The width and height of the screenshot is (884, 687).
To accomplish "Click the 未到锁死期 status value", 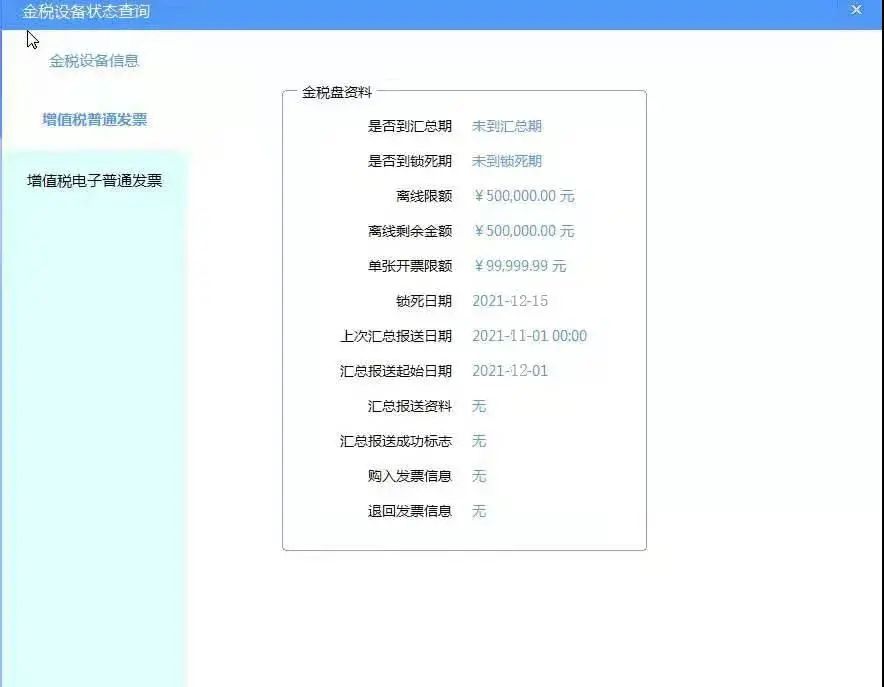I will (x=506, y=162).
